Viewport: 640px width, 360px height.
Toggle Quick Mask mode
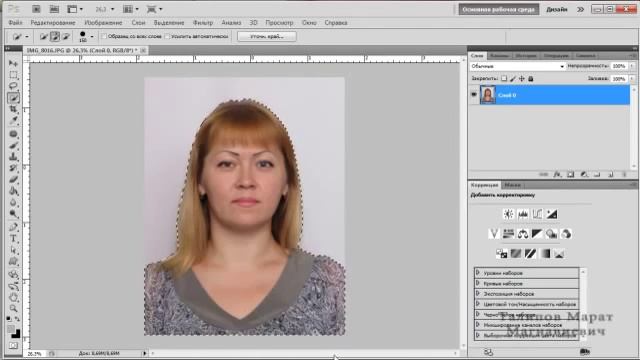[x=13, y=346]
